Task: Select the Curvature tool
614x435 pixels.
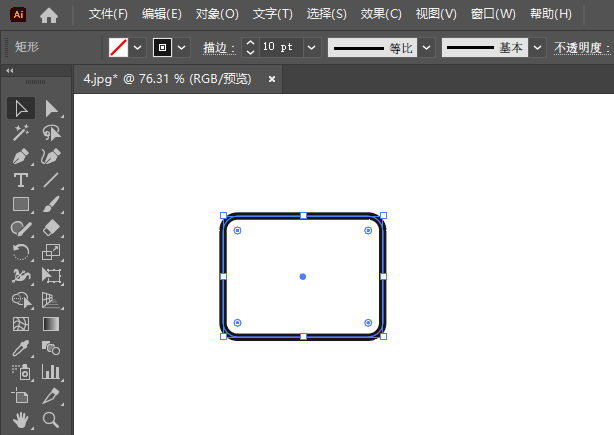Action: (51, 157)
